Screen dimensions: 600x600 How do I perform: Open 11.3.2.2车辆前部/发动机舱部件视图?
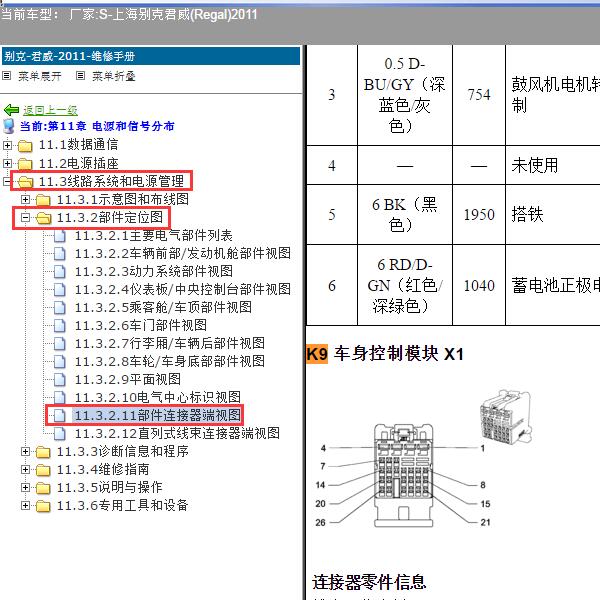click(183, 253)
